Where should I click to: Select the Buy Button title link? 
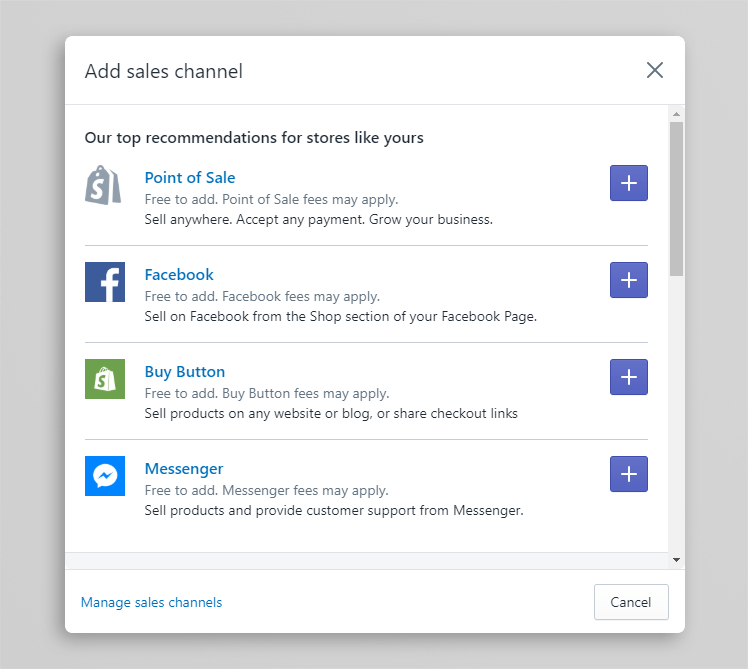click(x=185, y=372)
